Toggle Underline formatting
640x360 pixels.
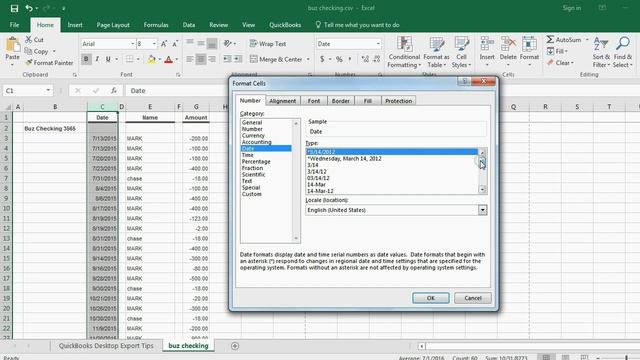click(108, 59)
